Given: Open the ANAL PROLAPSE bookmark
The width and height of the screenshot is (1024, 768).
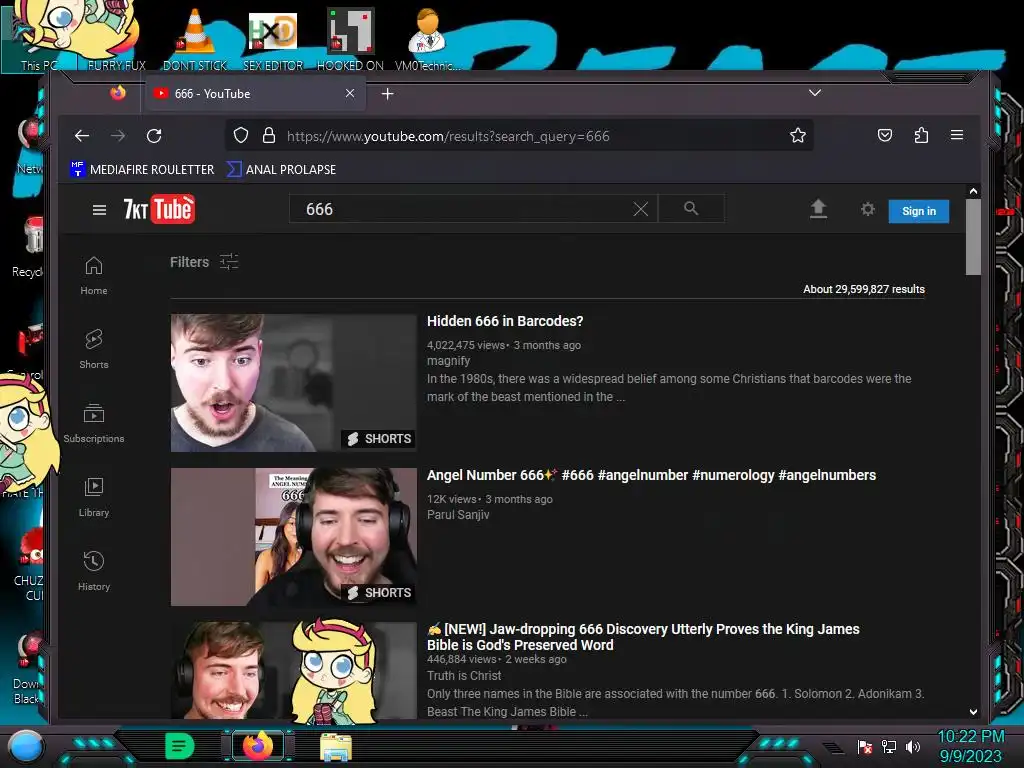Looking at the screenshot, I should 281,169.
